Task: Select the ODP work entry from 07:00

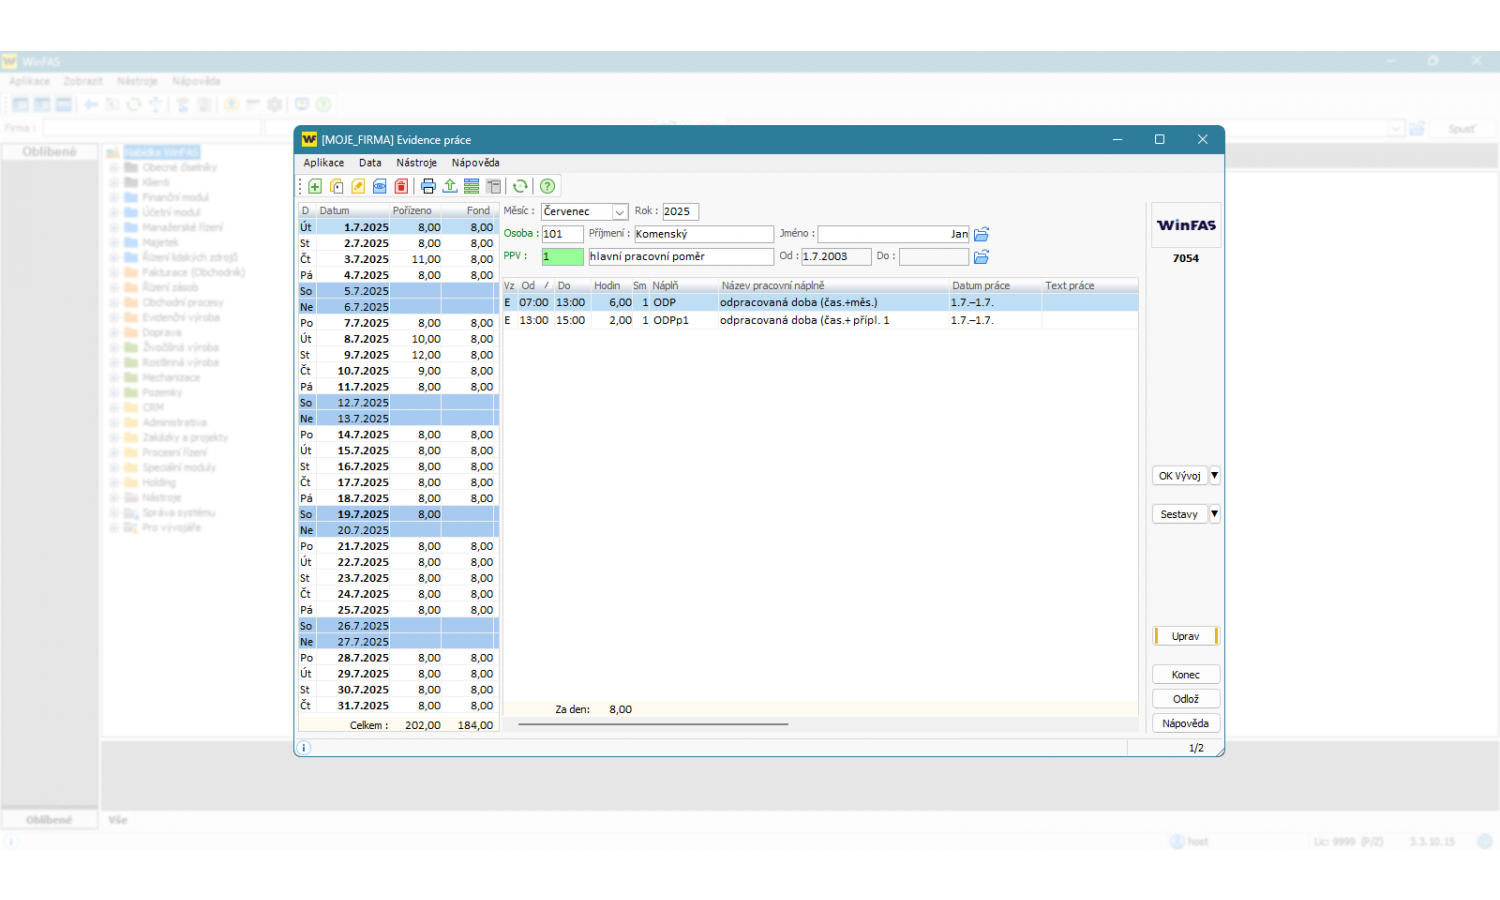Action: [820, 303]
